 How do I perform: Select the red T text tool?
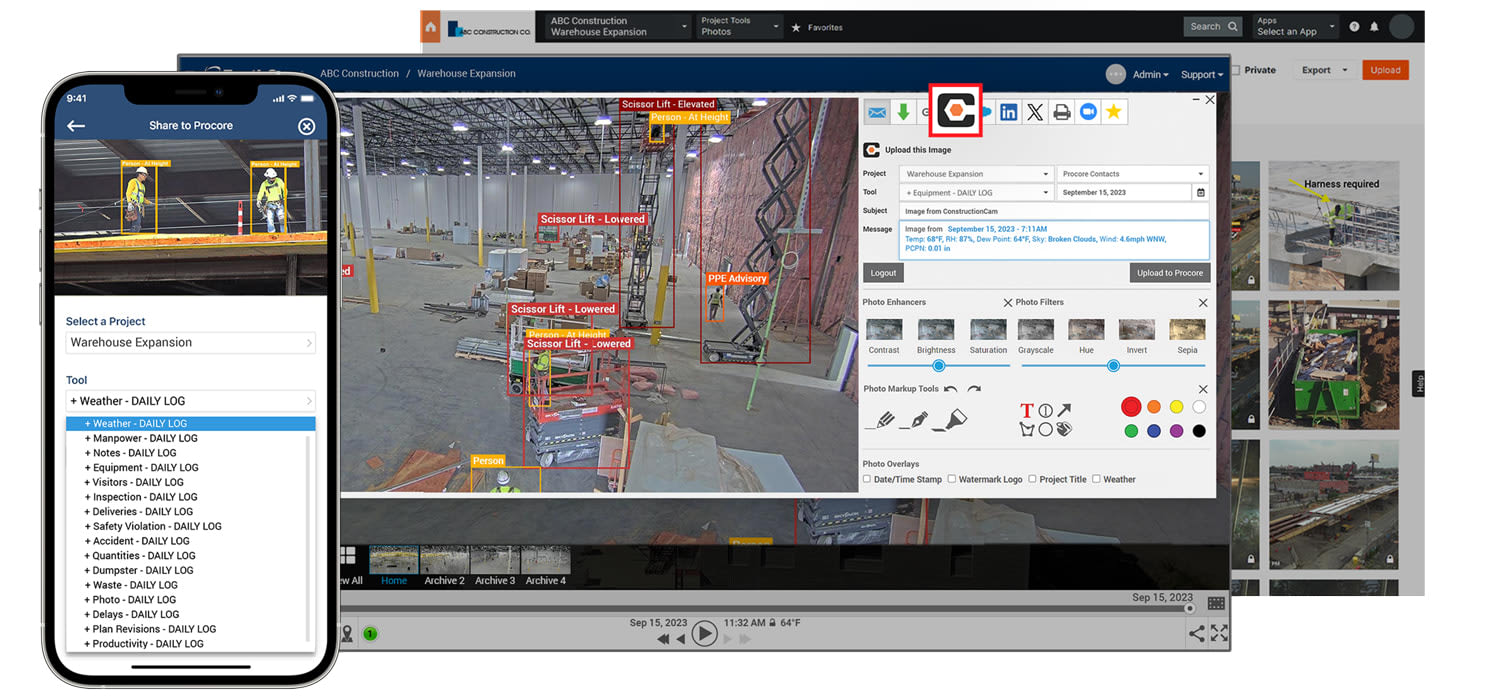click(x=1026, y=411)
